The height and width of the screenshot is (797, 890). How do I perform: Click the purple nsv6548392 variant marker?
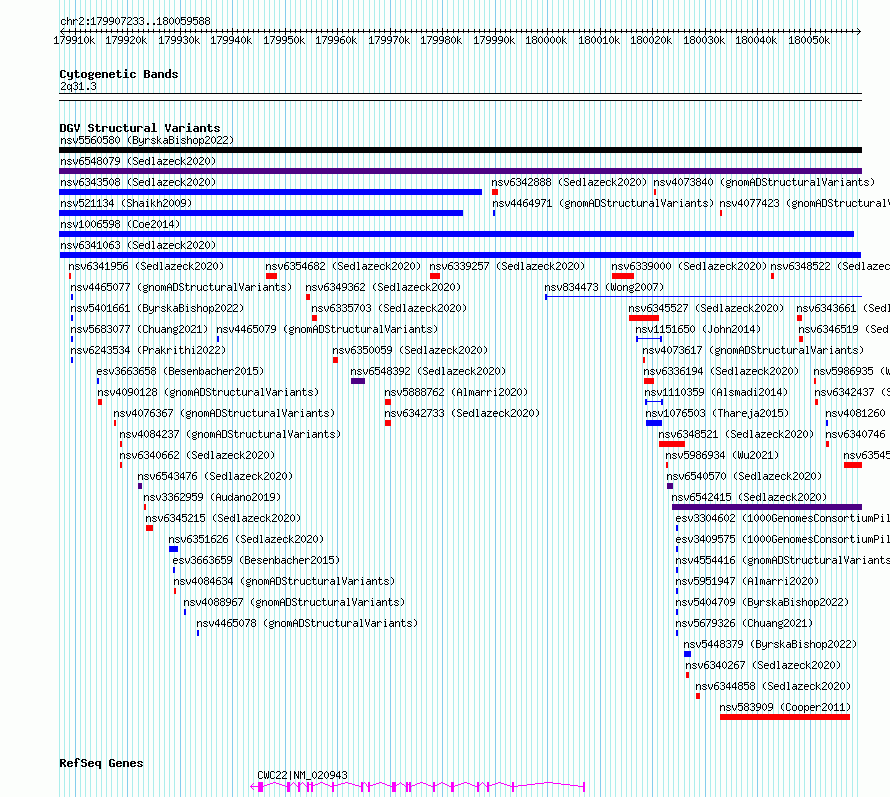point(358,381)
